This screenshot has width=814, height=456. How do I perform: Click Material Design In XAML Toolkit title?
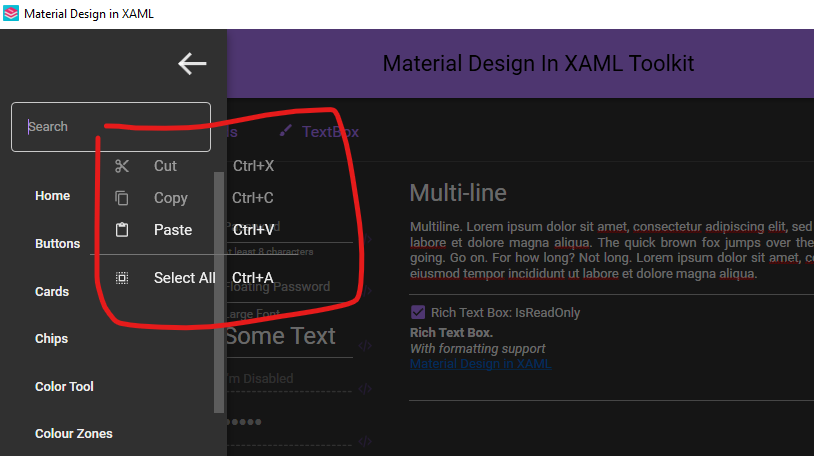pyautogui.click(x=538, y=63)
